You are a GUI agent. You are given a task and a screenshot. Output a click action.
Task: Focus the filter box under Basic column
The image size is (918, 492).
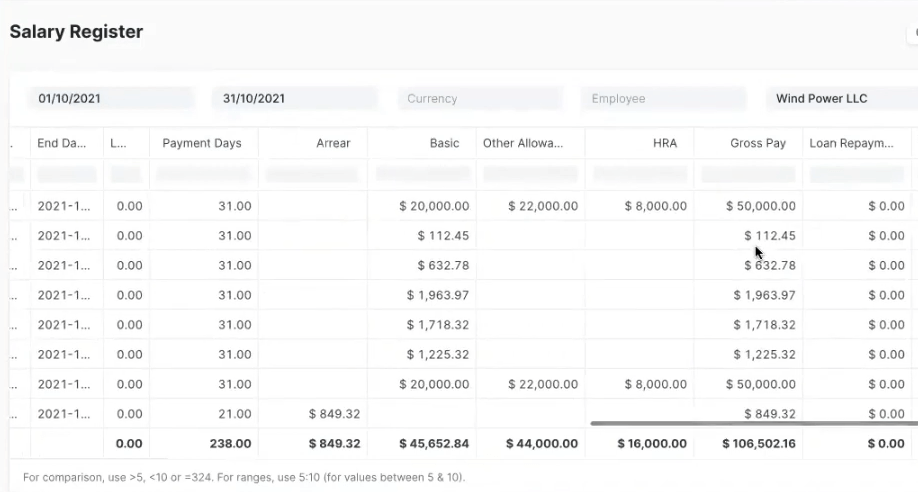pos(422,174)
